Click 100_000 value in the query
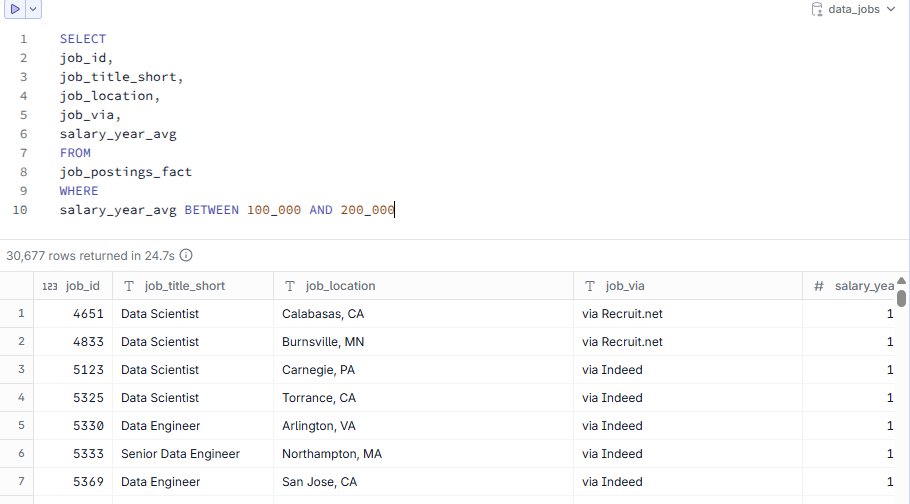910x504 pixels. coord(274,210)
